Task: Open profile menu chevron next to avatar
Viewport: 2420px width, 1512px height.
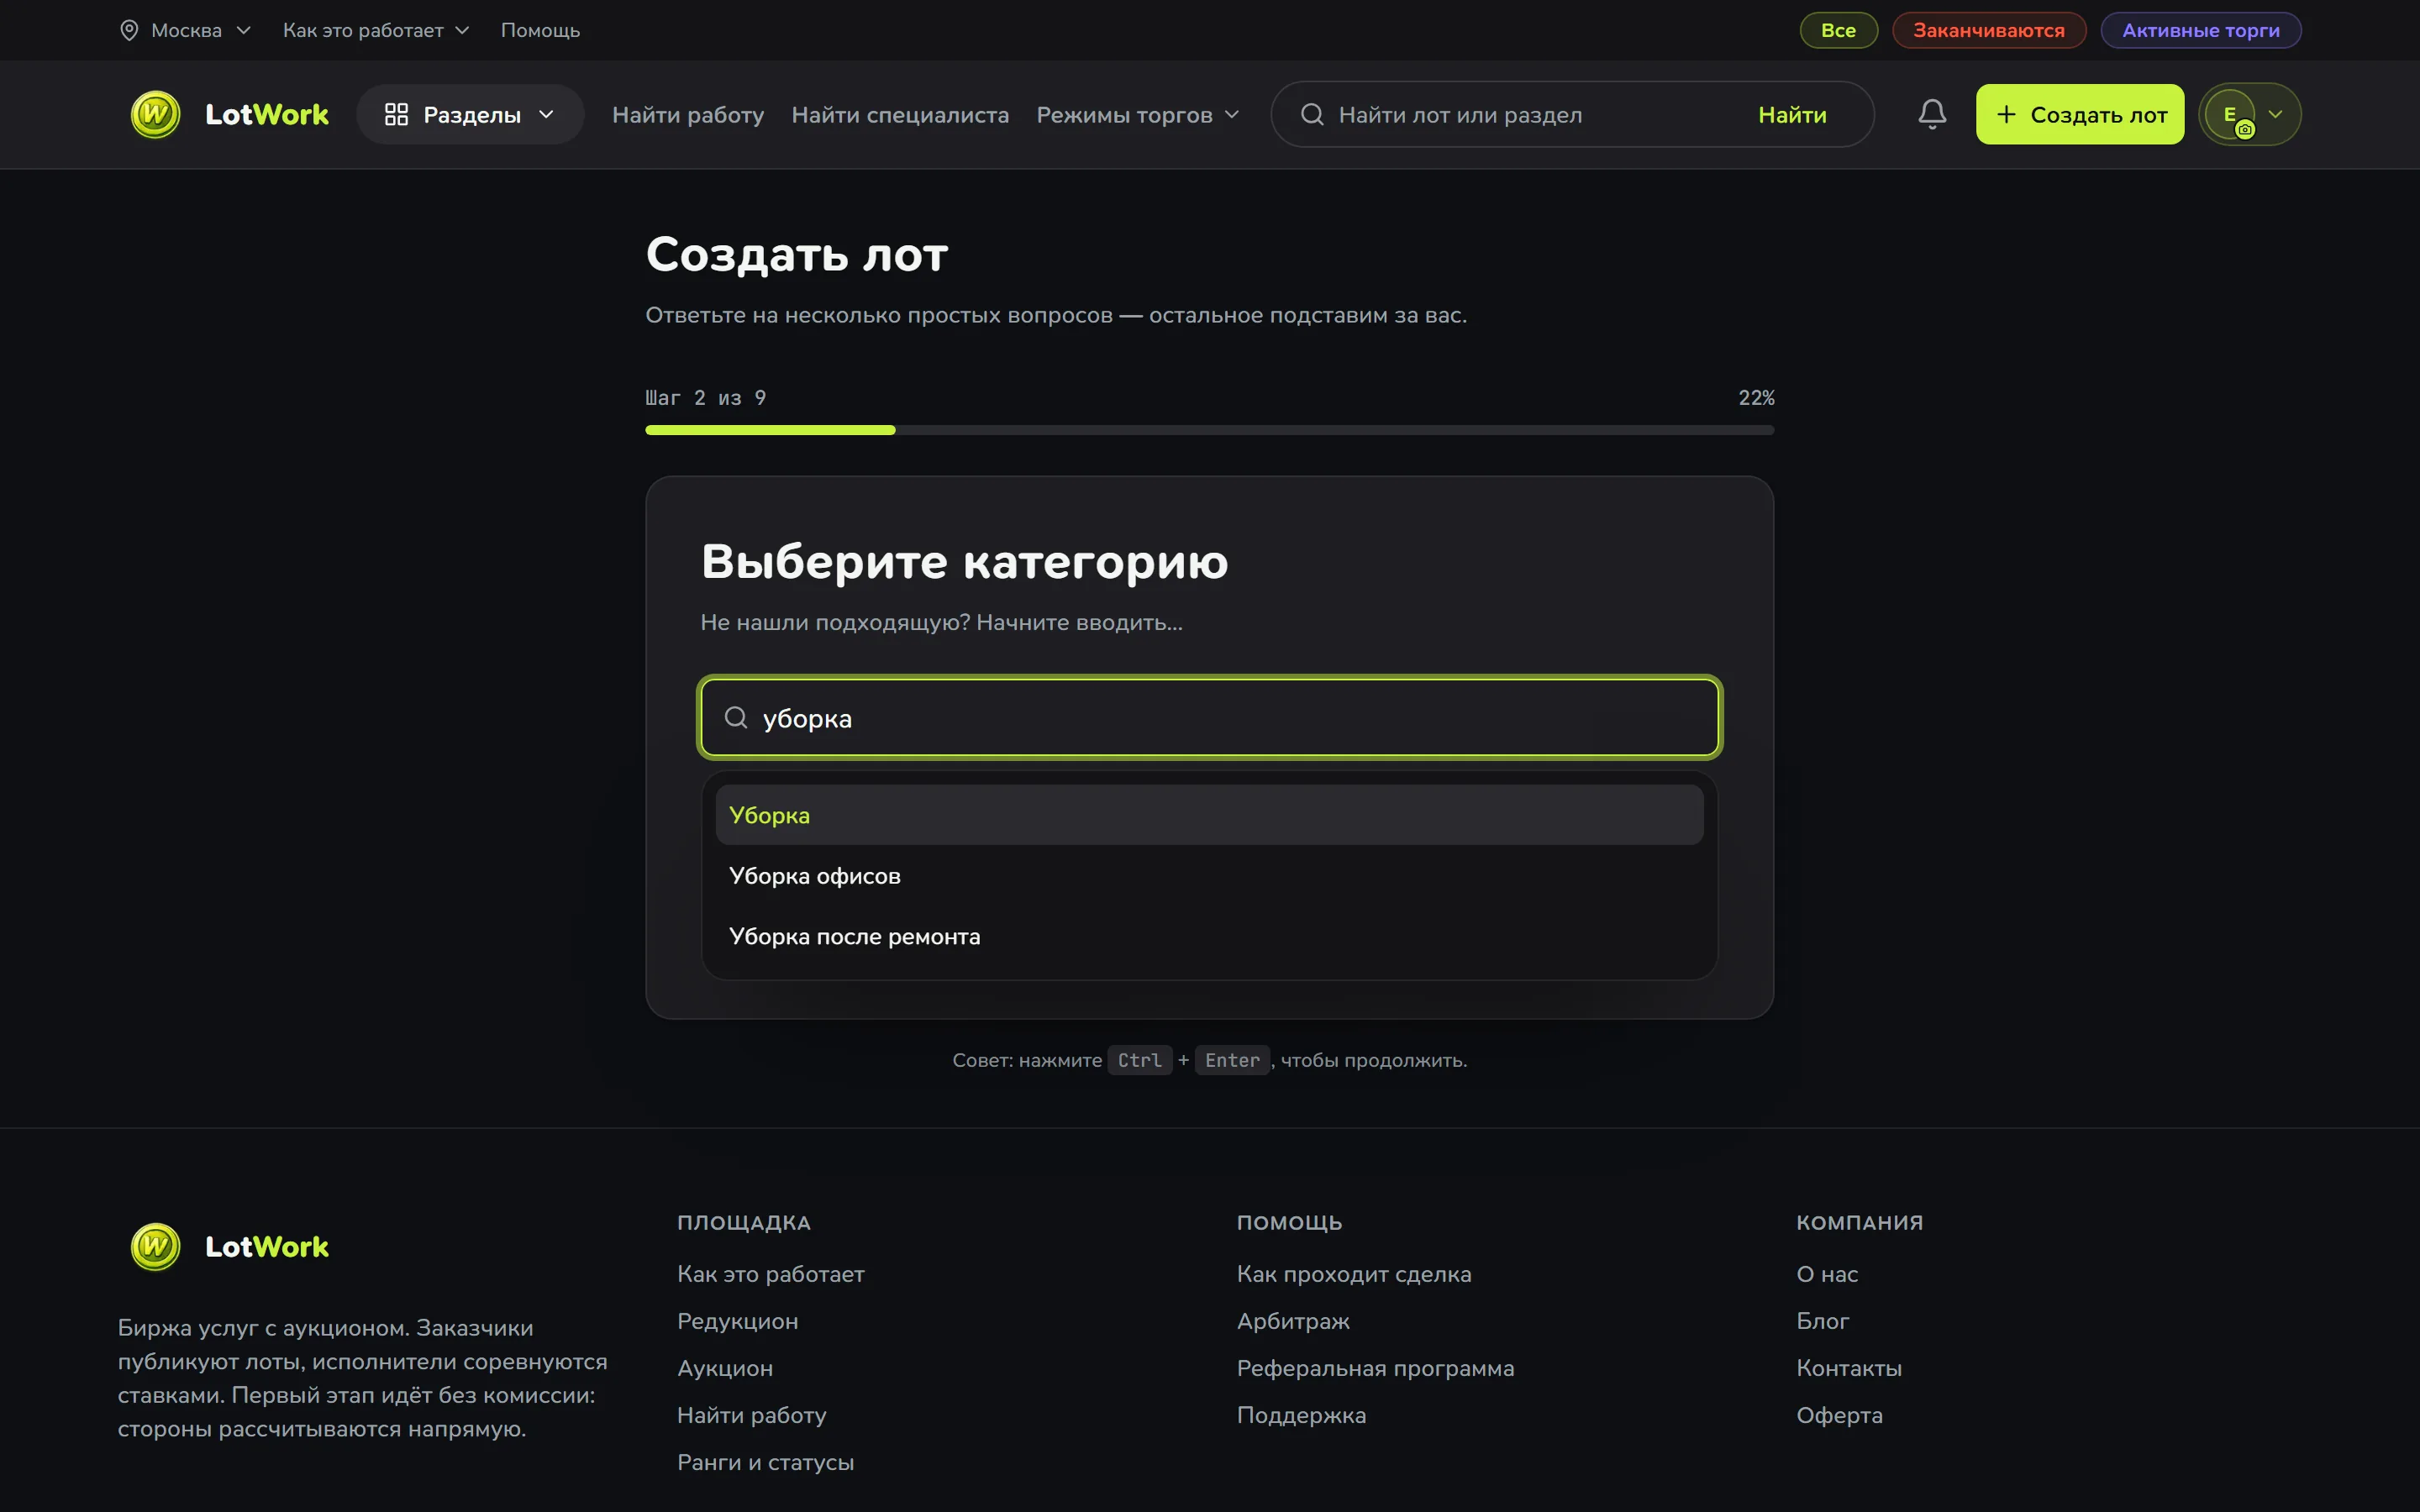Action: click(x=2275, y=114)
